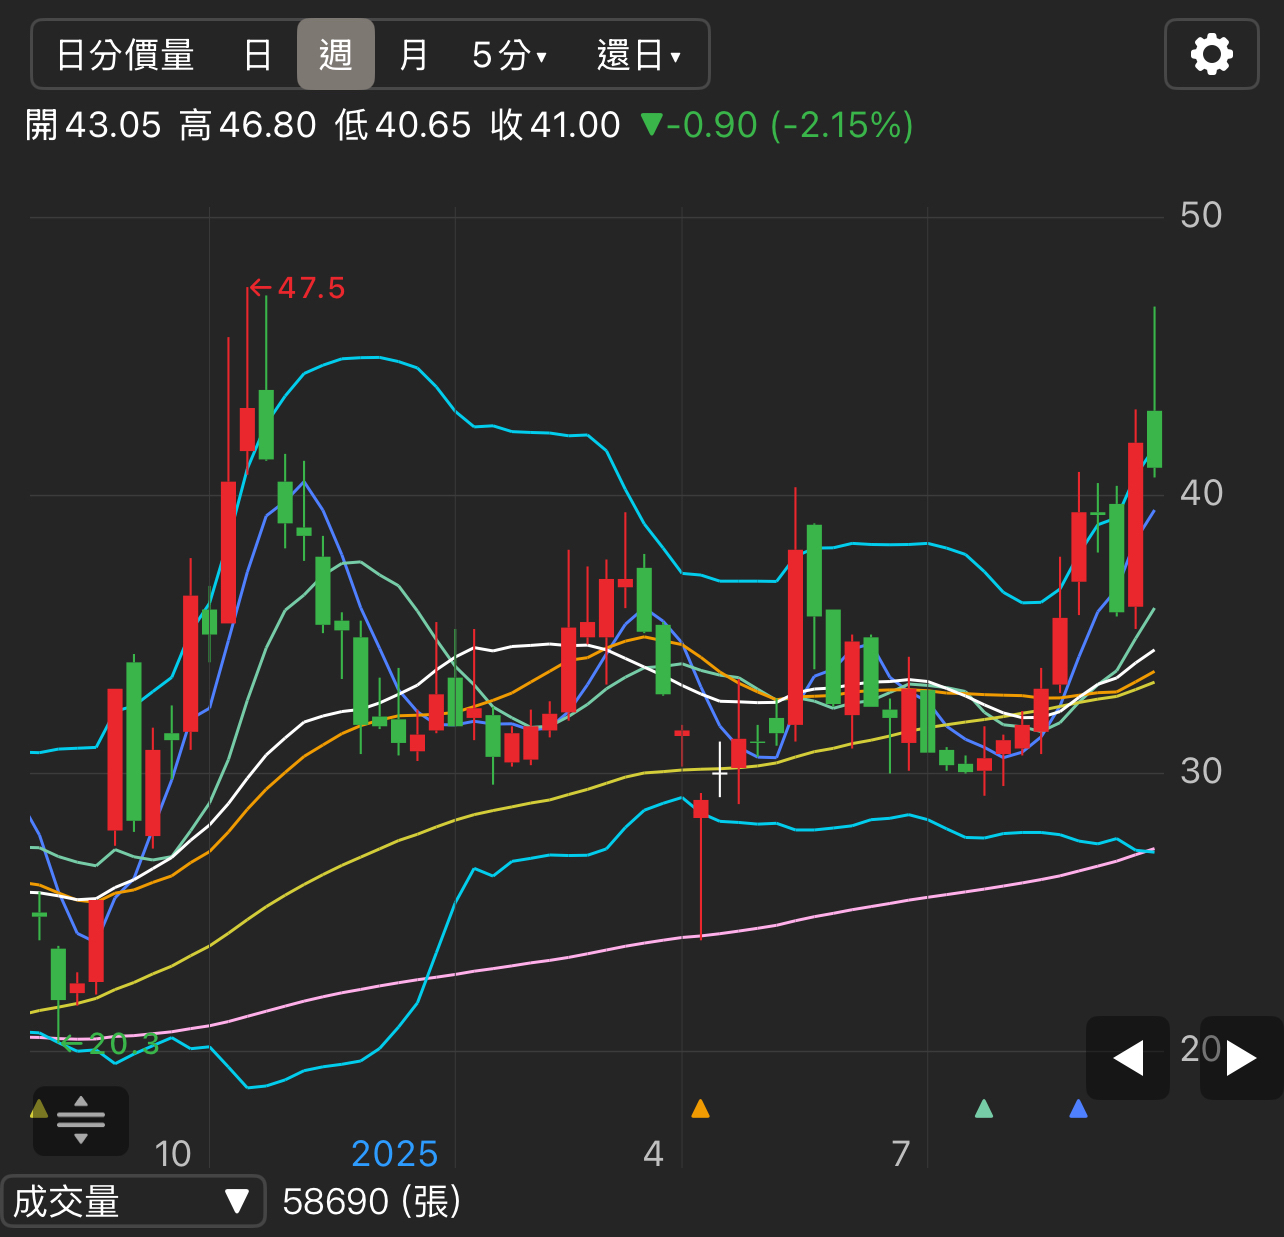Open the 5分 interval dropdown
The image size is (1284, 1237).
509,55
